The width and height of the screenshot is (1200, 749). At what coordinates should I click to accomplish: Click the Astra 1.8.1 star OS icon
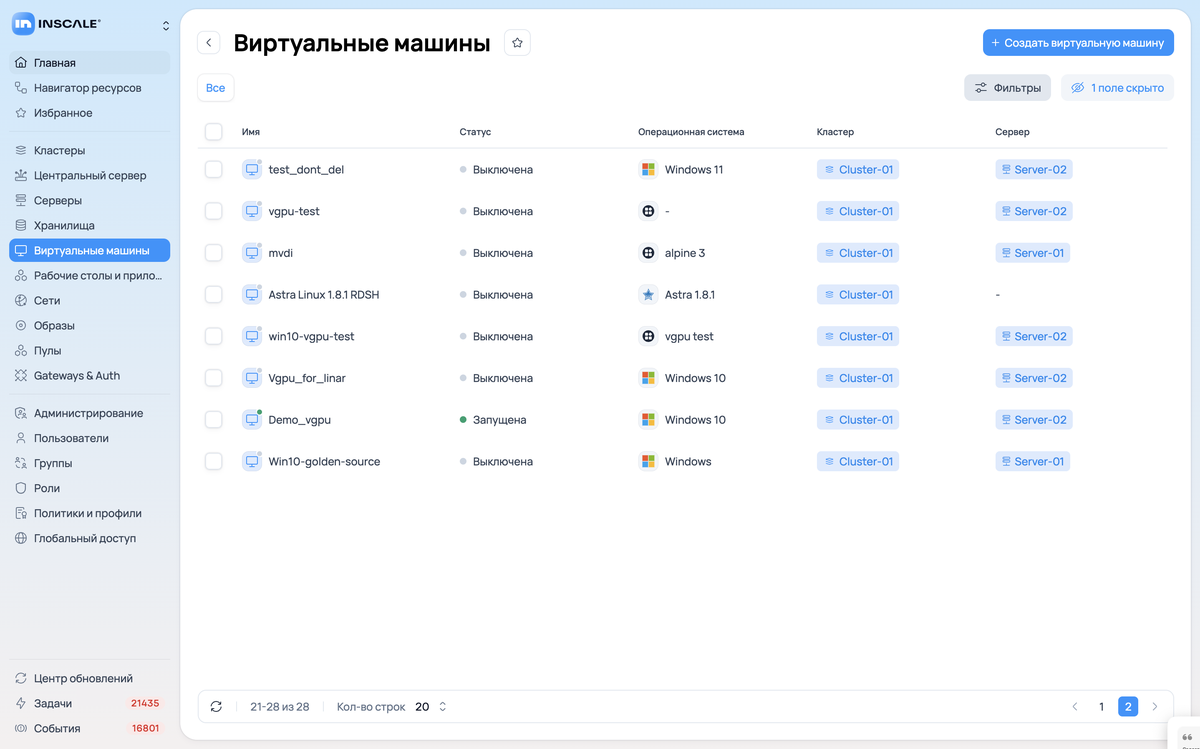[x=648, y=295]
